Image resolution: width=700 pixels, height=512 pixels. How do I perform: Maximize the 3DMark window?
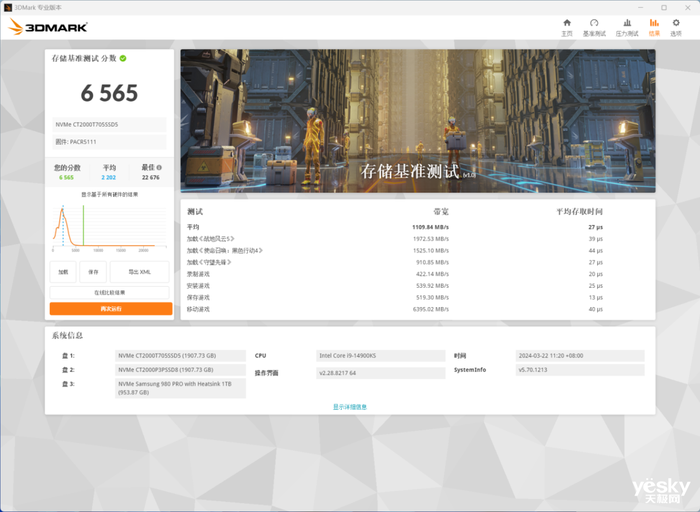pyautogui.click(x=664, y=8)
